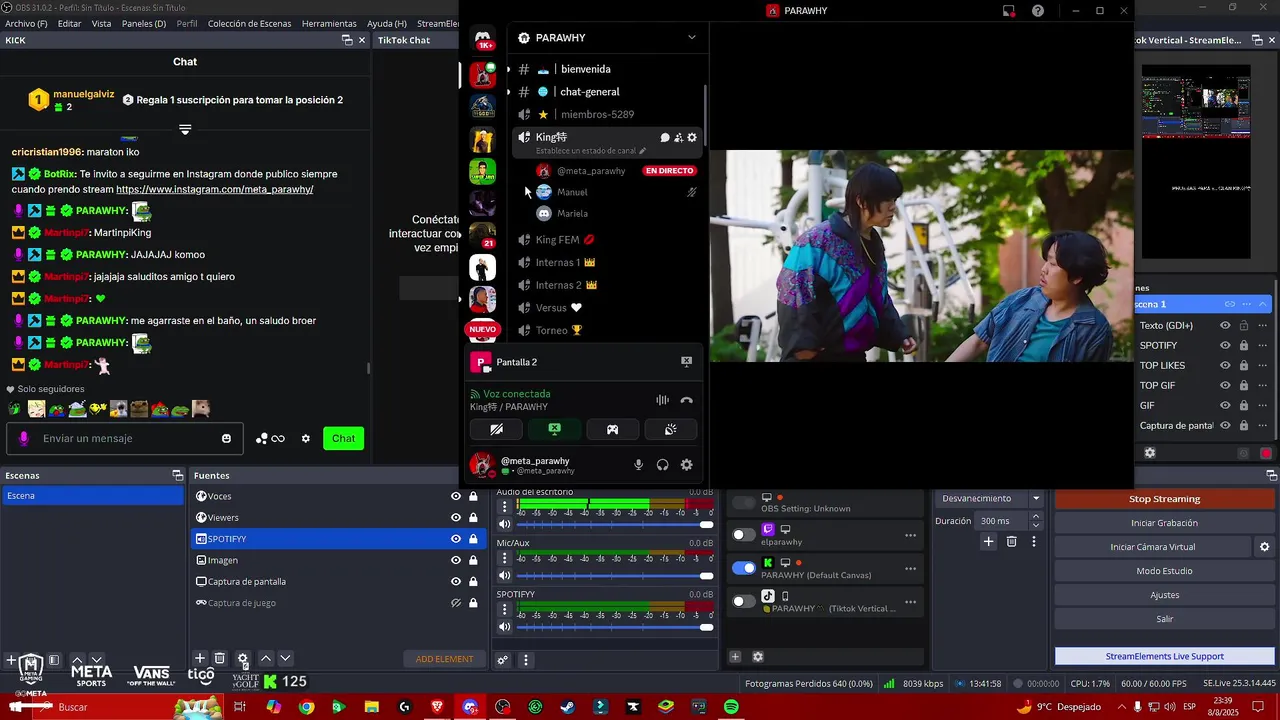Mute the Discord microphone

click(638, 465)
